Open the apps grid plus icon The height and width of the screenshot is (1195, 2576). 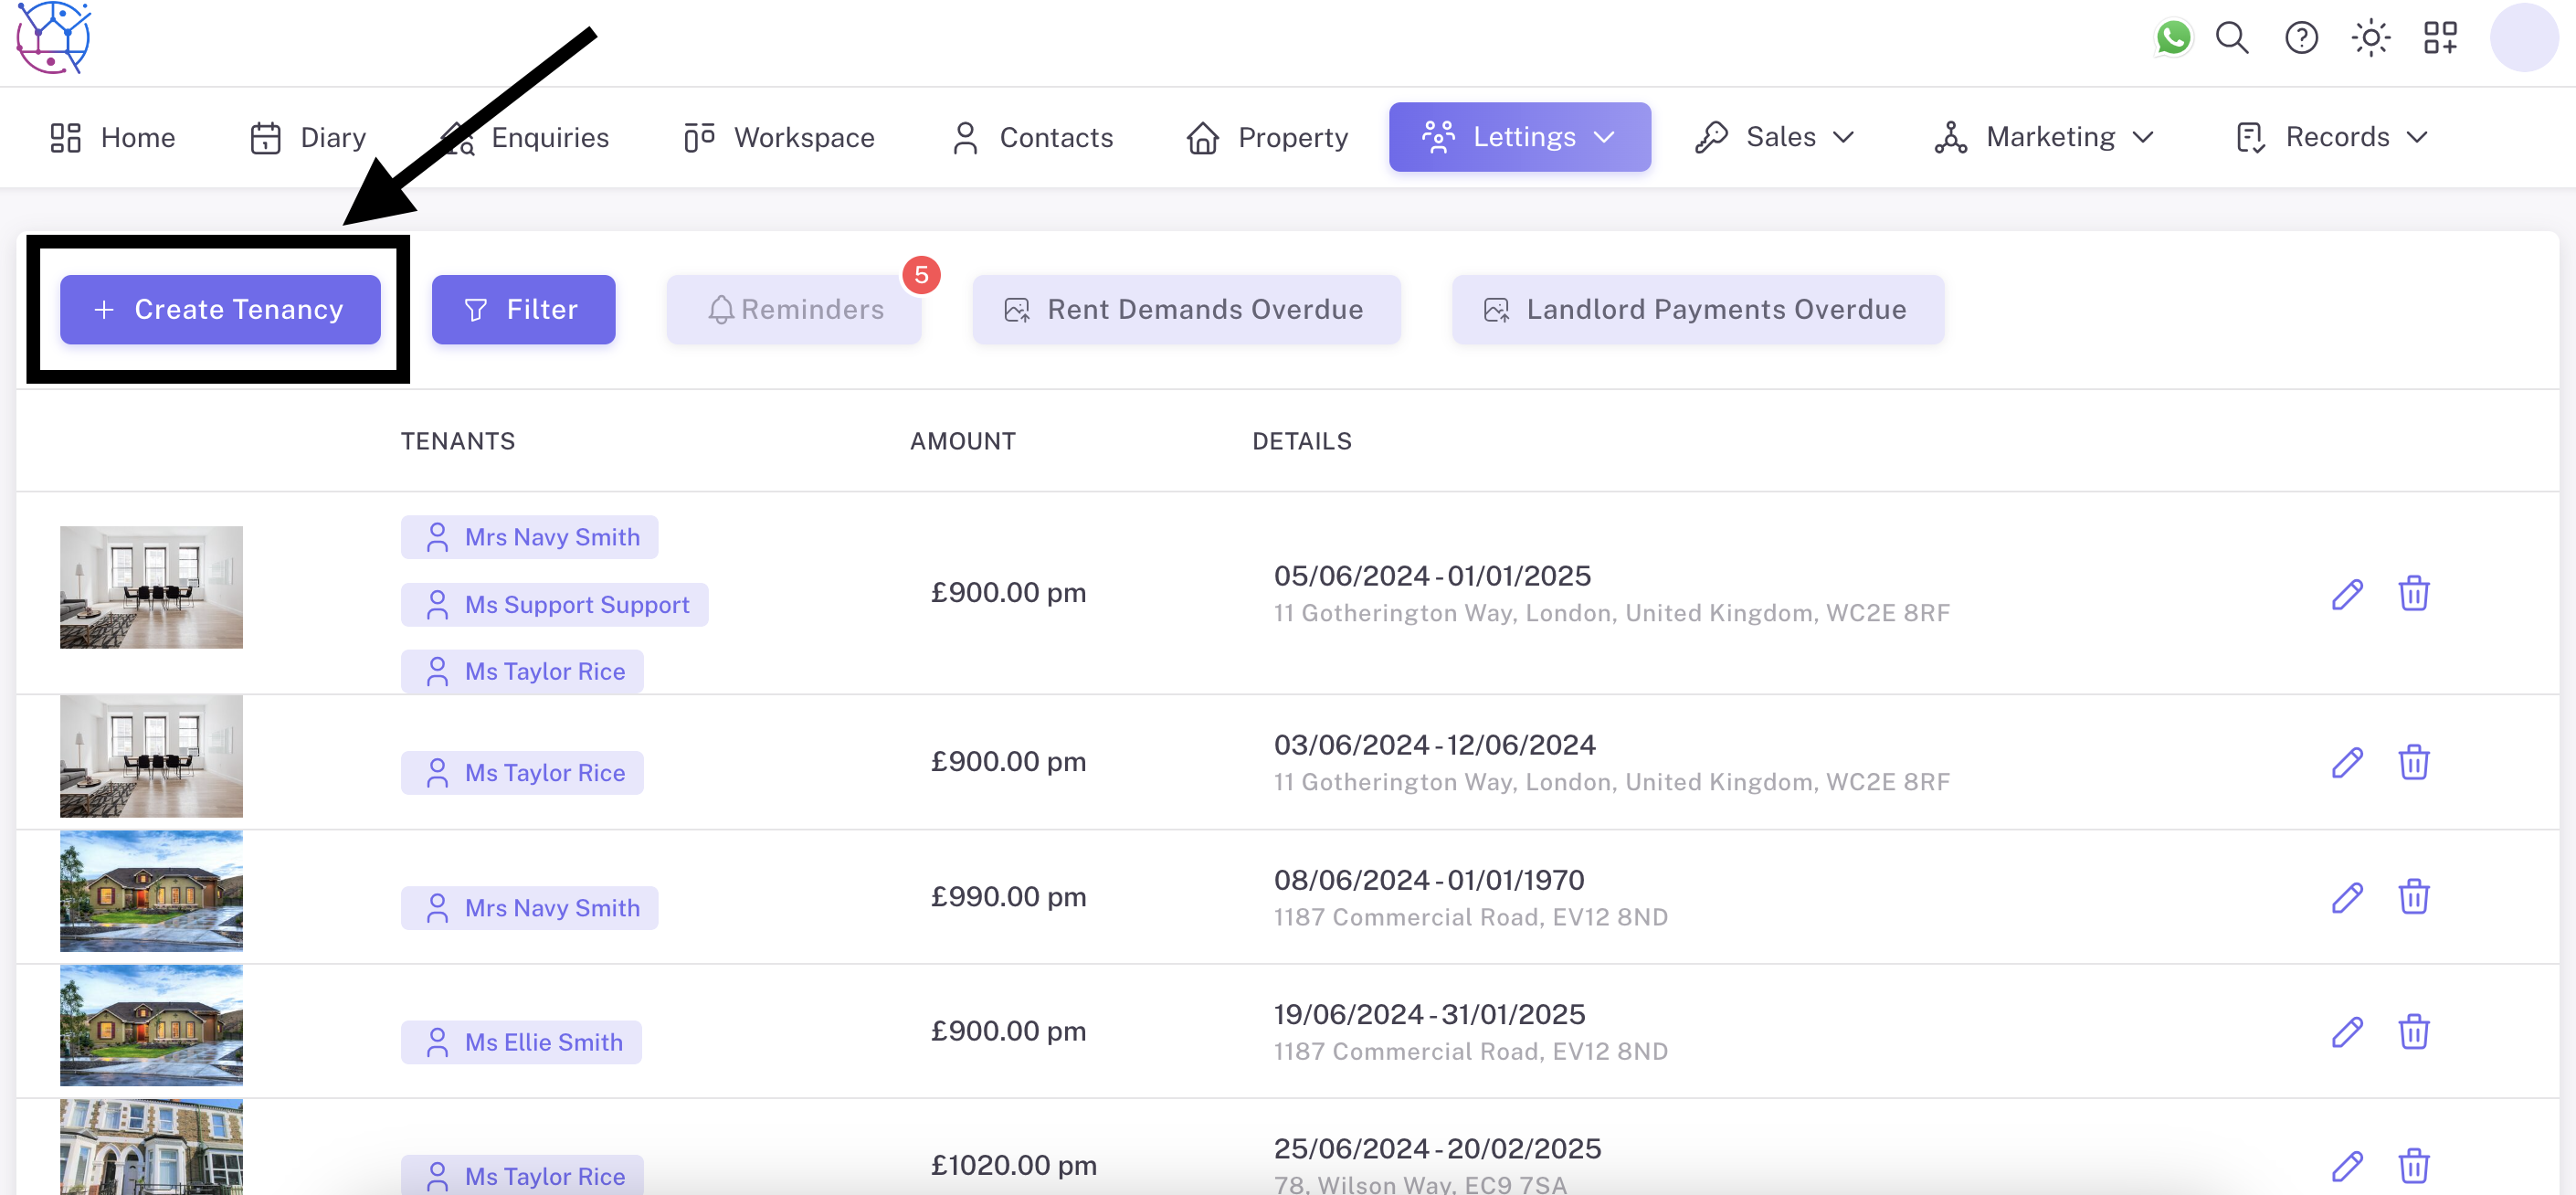tap(2439, 38)
